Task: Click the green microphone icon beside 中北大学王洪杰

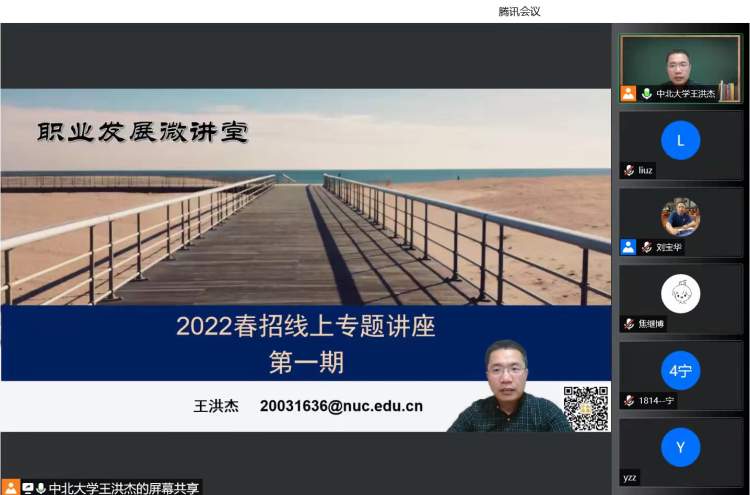Action: [647, 94]
